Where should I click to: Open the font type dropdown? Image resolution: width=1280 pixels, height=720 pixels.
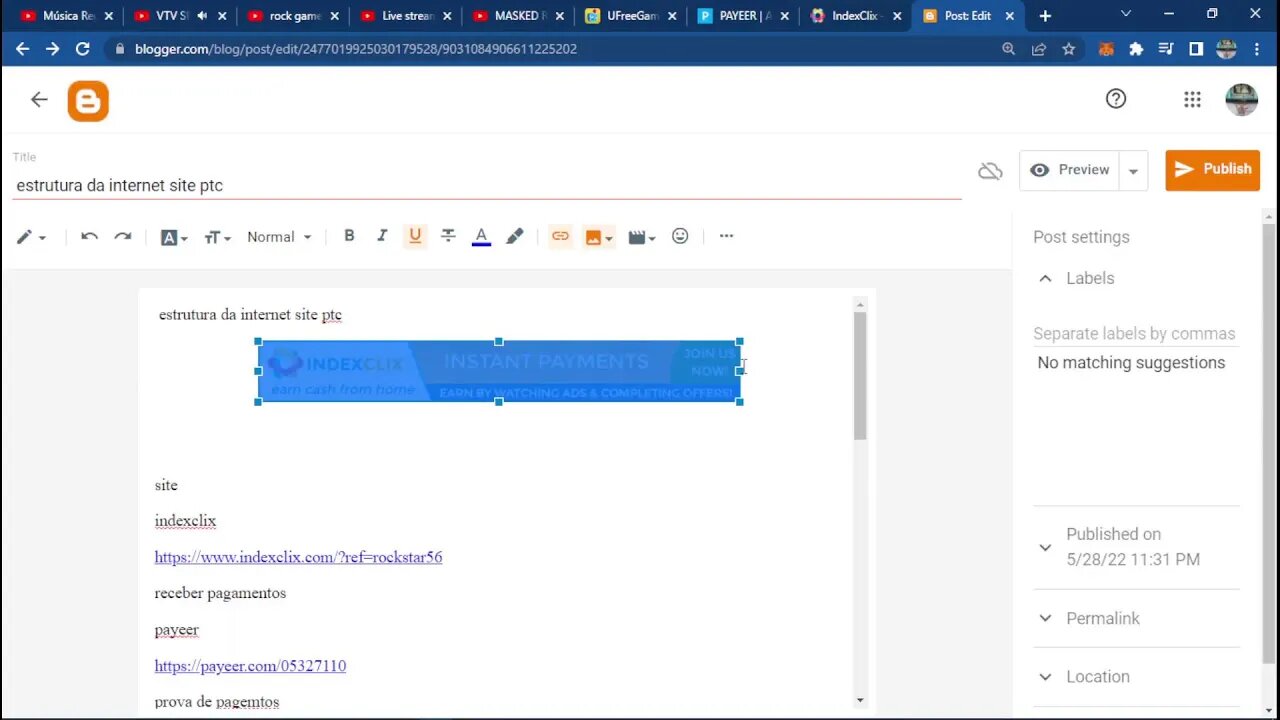tap(174, 237)
